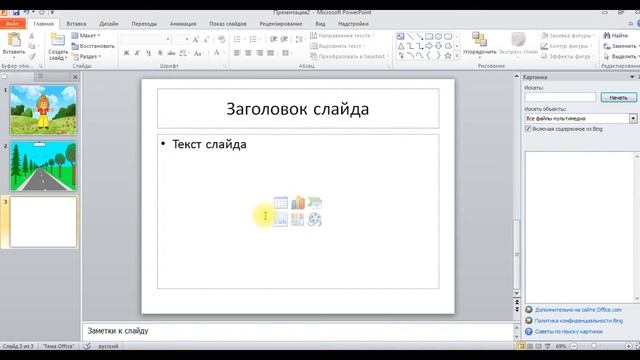Open 'Советы по поиску картинок' link
The image size is (640, 360).
[569, 332]
